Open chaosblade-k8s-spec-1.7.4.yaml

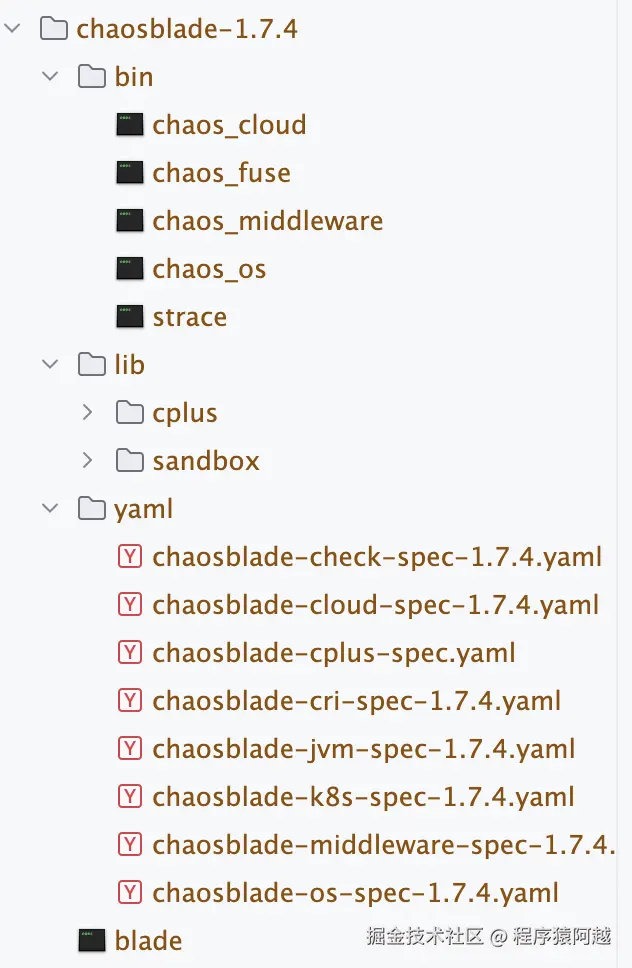point(364,796)
